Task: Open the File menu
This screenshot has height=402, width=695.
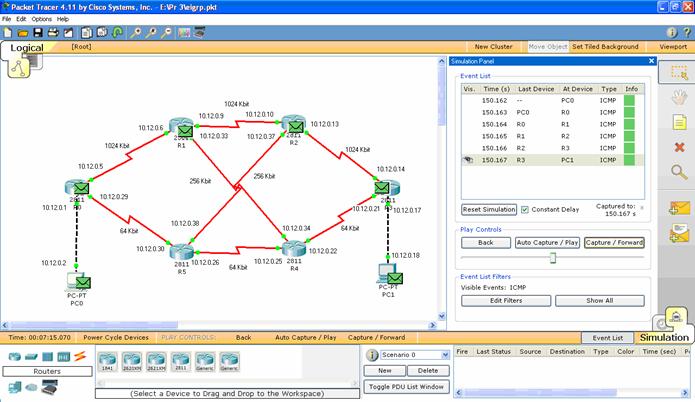Action: [7, 19]
